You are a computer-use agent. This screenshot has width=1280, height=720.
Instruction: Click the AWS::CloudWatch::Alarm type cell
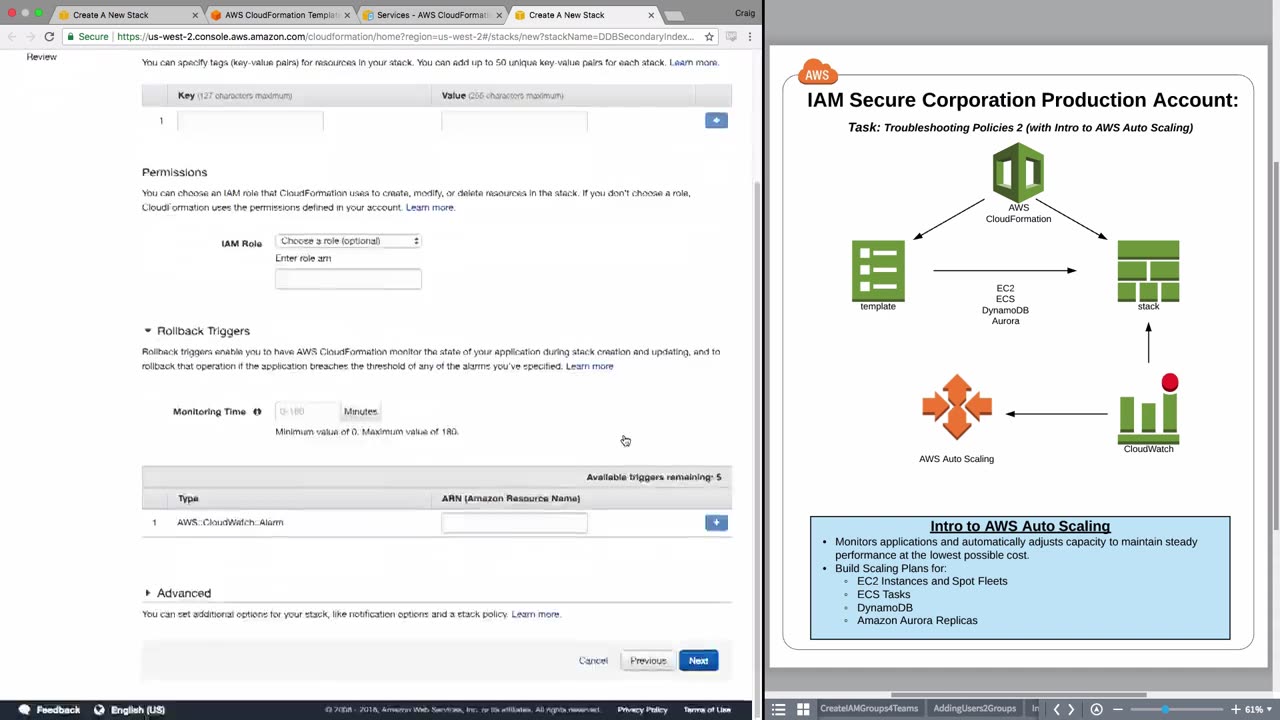click(x=230, y=522)
